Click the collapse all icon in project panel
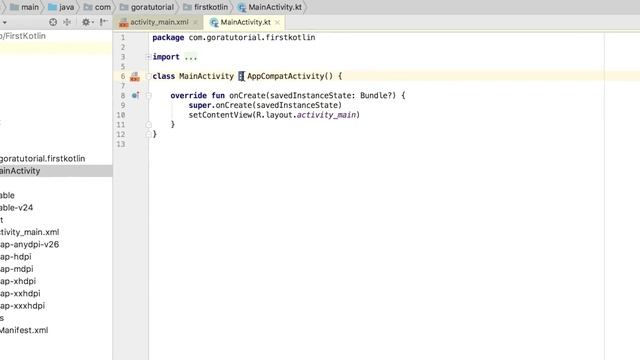Image resolution: width=640 pixels, height=360 pixels. click(x=67, y=22)
